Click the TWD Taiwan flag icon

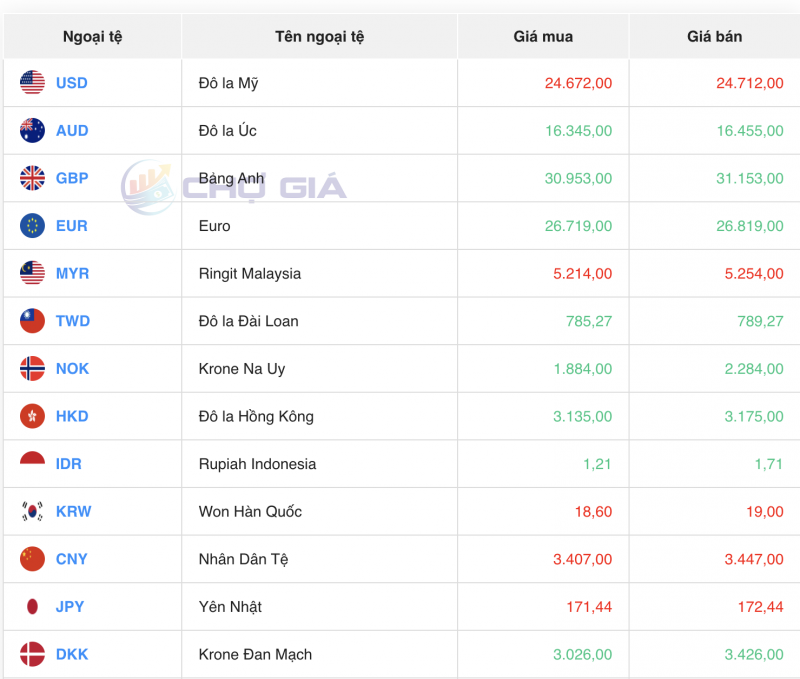point(31,321)
